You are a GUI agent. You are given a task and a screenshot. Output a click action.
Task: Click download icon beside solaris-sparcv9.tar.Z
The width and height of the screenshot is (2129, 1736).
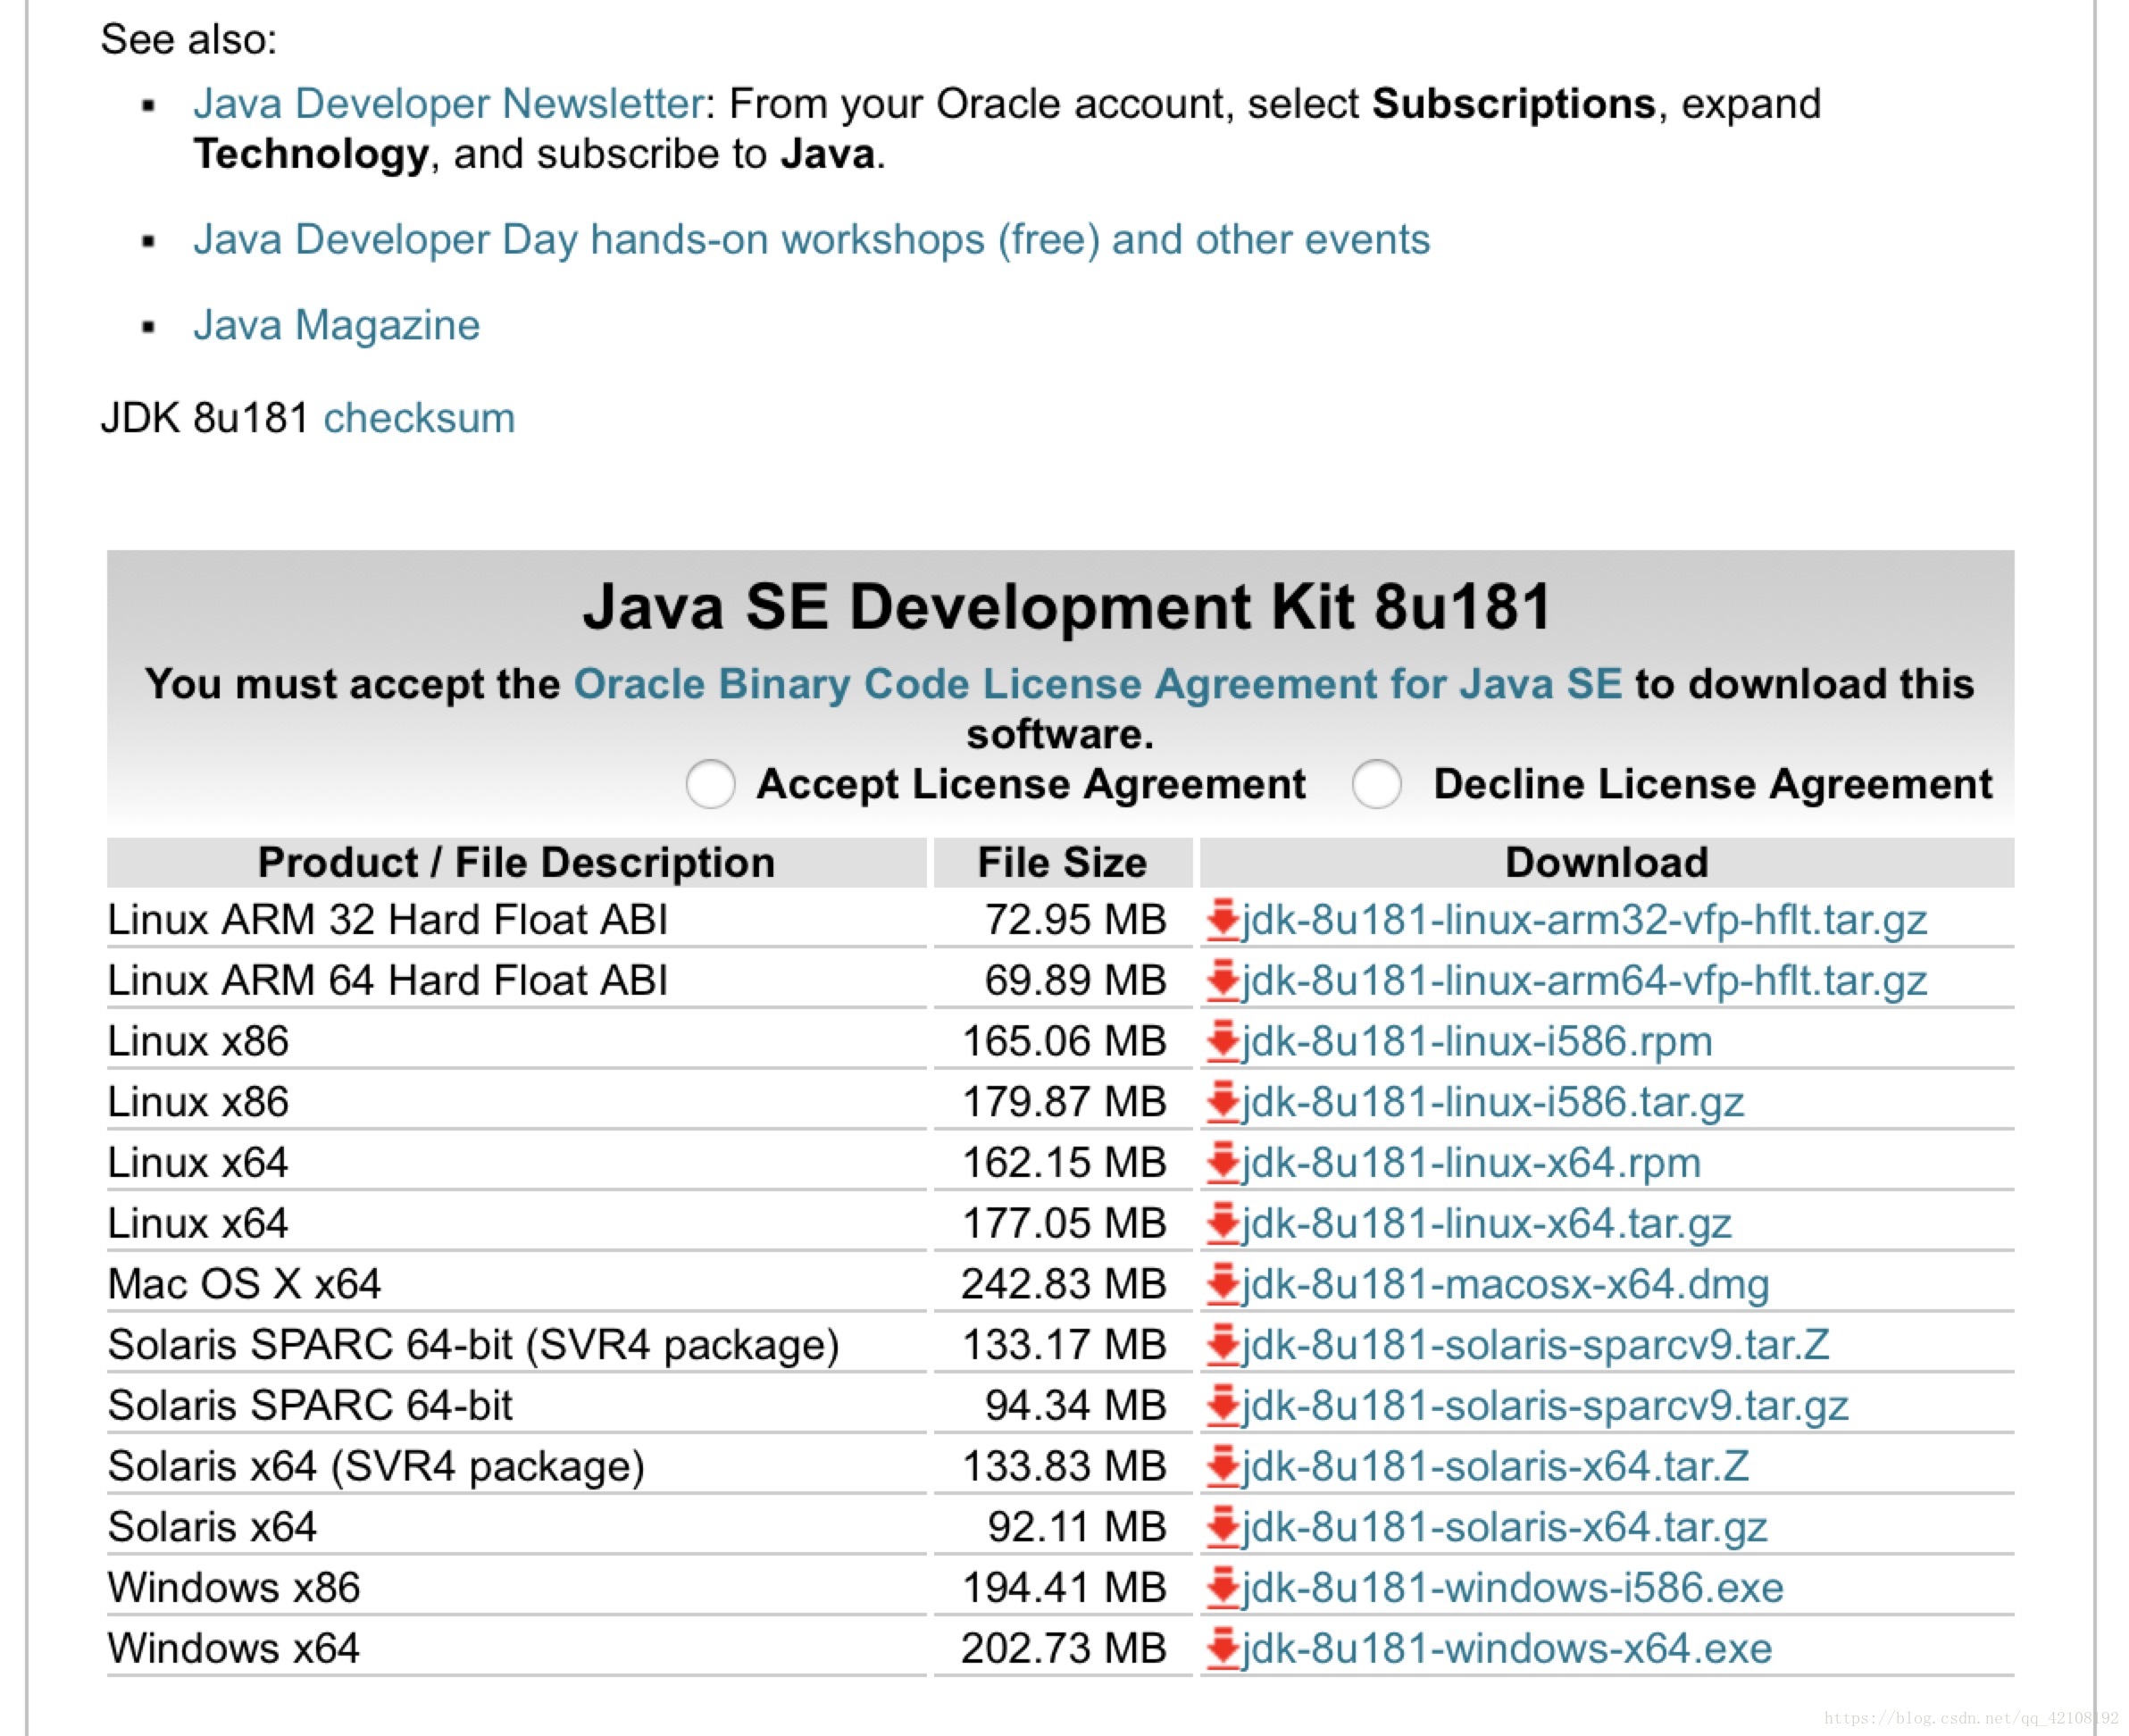[1222, 1345]
